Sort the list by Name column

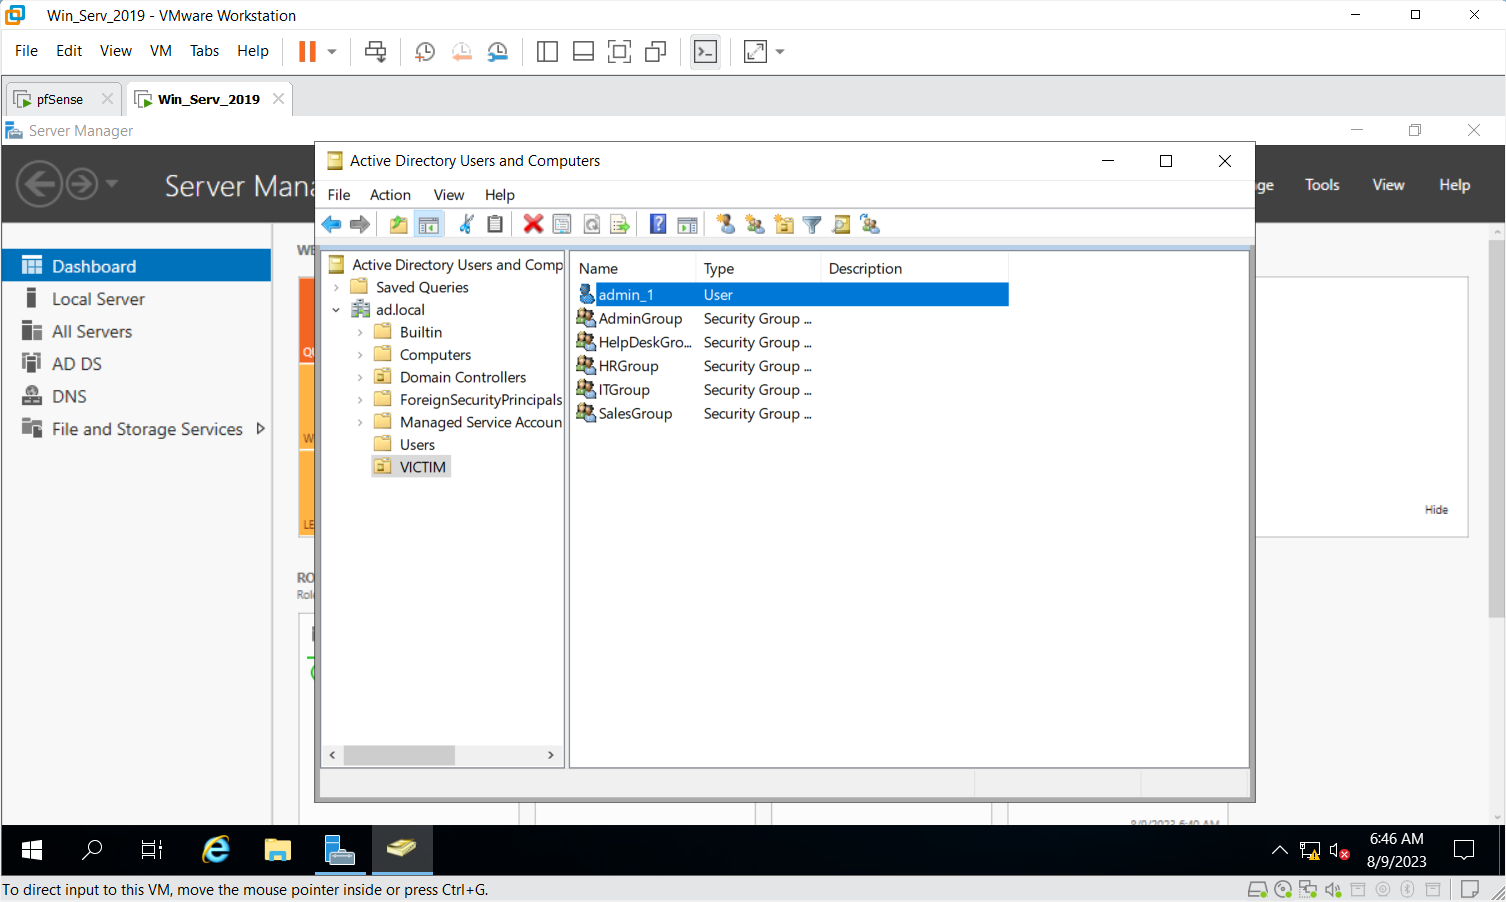pos(634,268)
